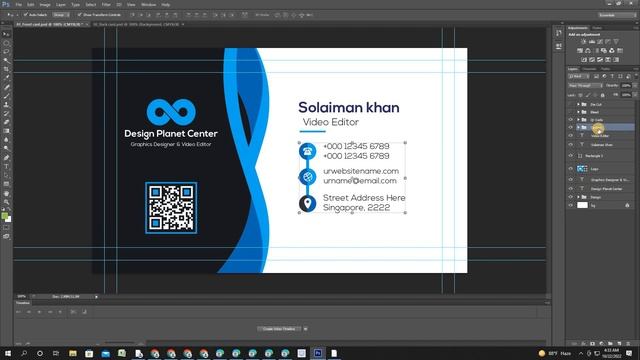
Task: Switch to the Paths panel tab
Action: (x=605, y=69)
